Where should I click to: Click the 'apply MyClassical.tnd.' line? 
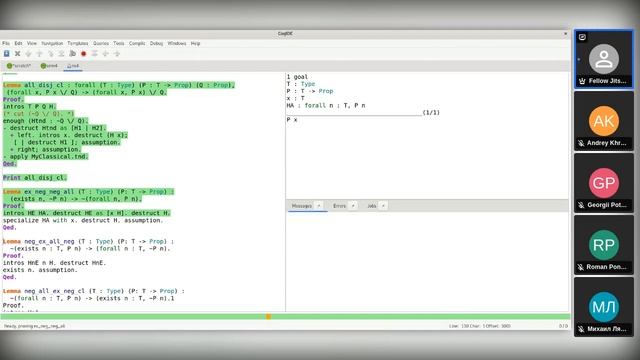[45, 156]
